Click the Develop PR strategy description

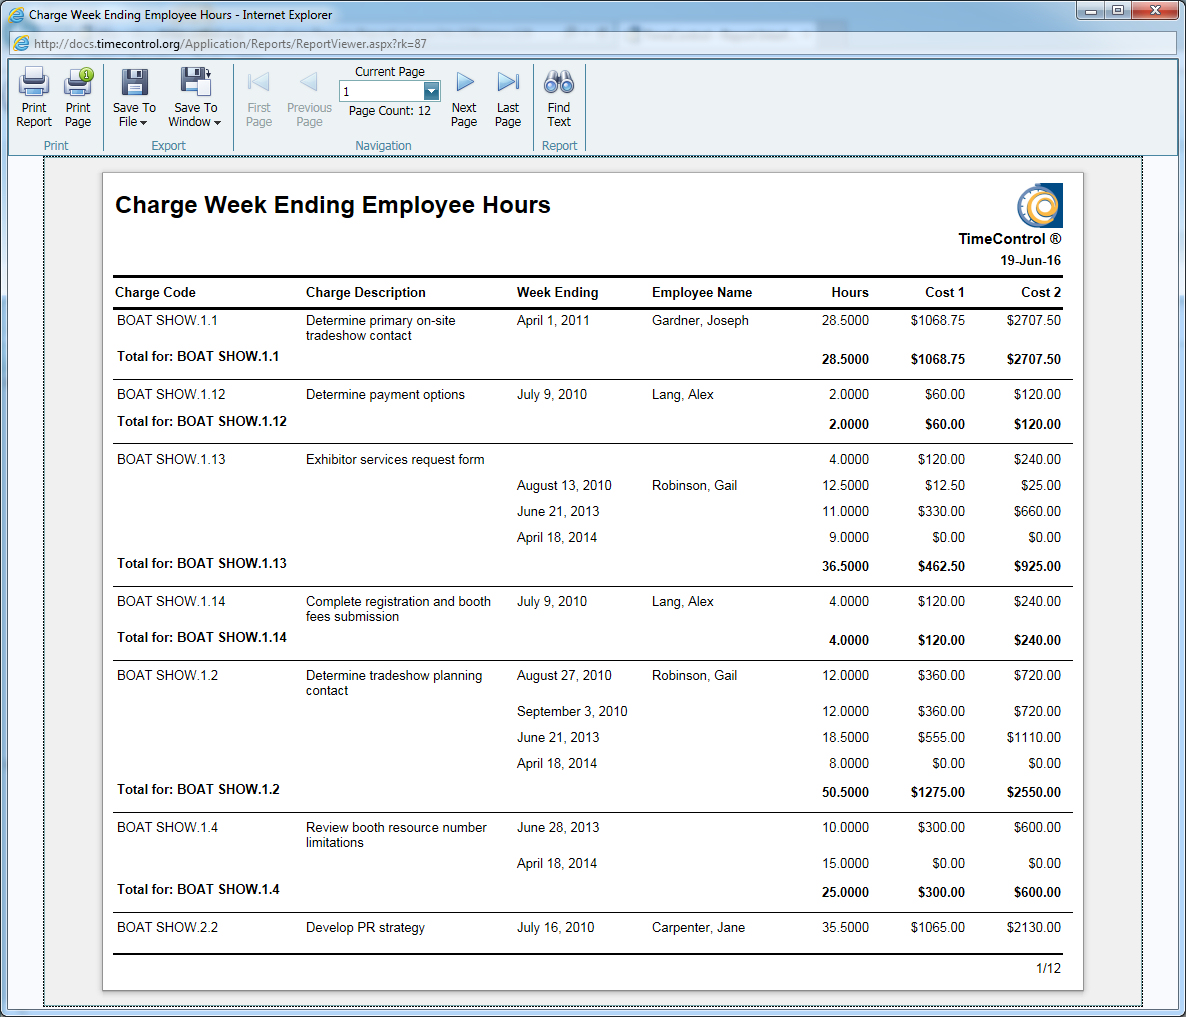tap(365, 928)
